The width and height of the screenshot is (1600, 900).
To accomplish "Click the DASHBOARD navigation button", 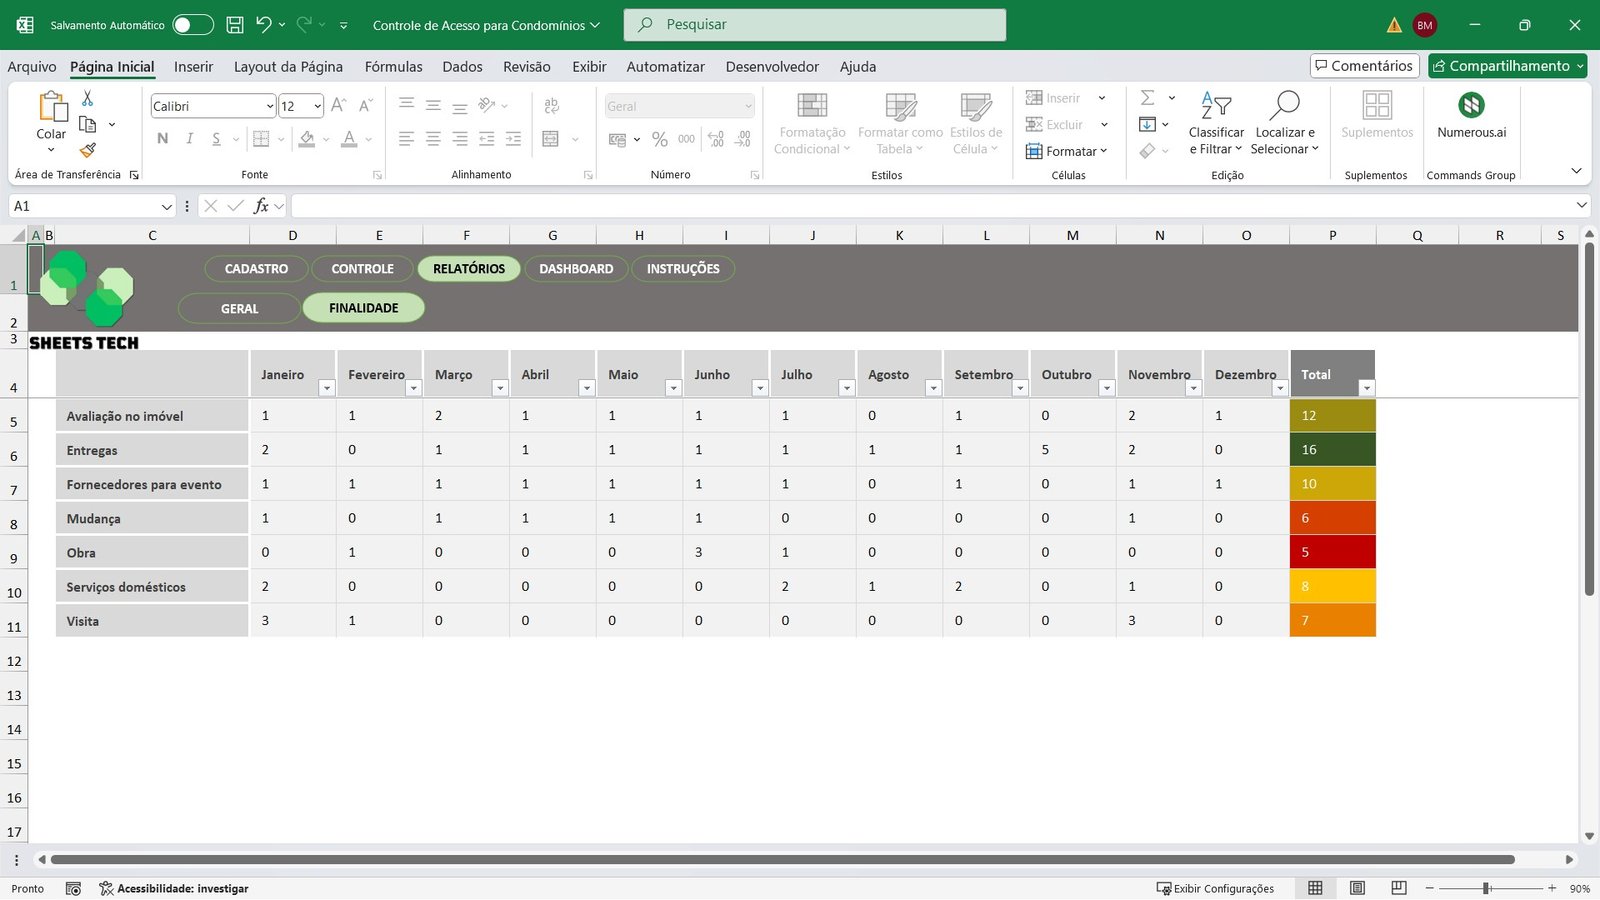I will coord(576,269).
